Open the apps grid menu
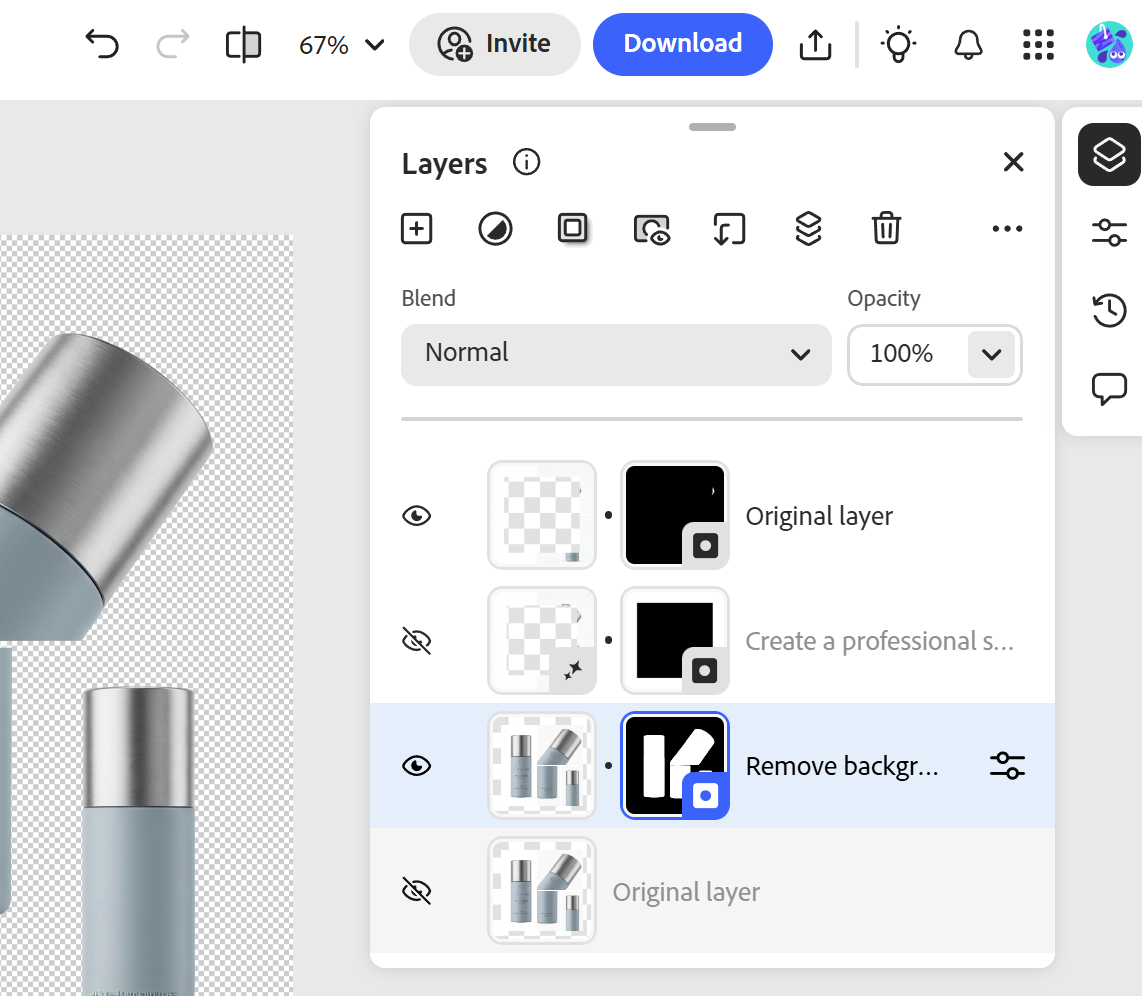Image resolution: width=1142 pixels, height=996 pixels. (1039, 45)
